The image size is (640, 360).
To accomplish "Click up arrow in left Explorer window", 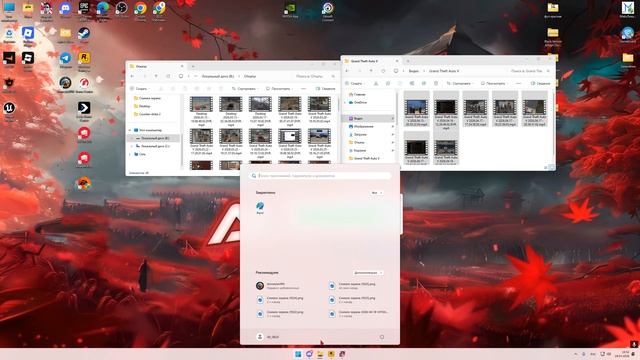I will (x=156, y=76).
